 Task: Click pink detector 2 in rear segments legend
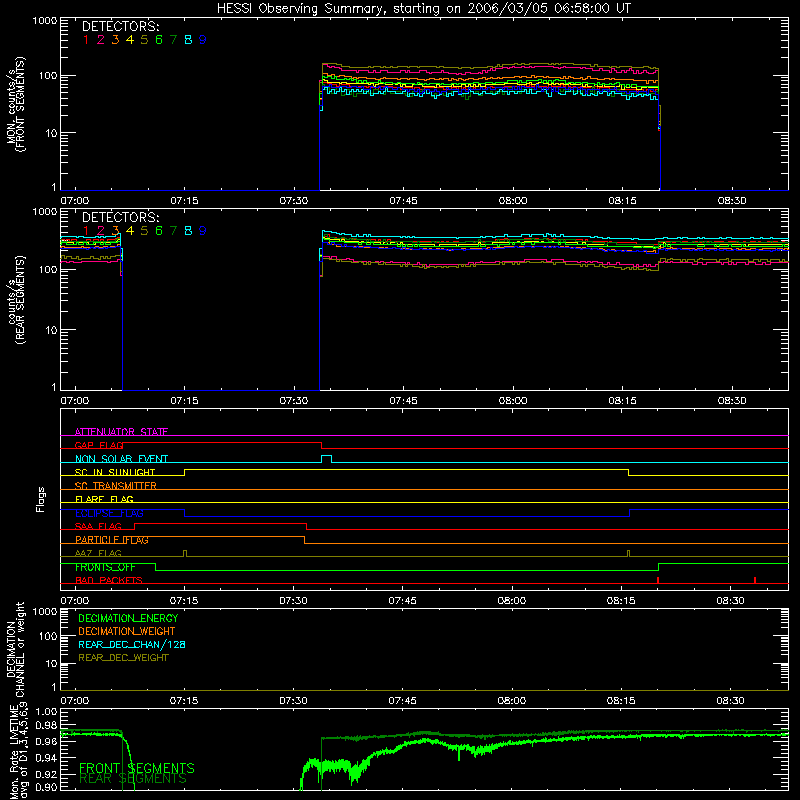[x=101, y=231]
